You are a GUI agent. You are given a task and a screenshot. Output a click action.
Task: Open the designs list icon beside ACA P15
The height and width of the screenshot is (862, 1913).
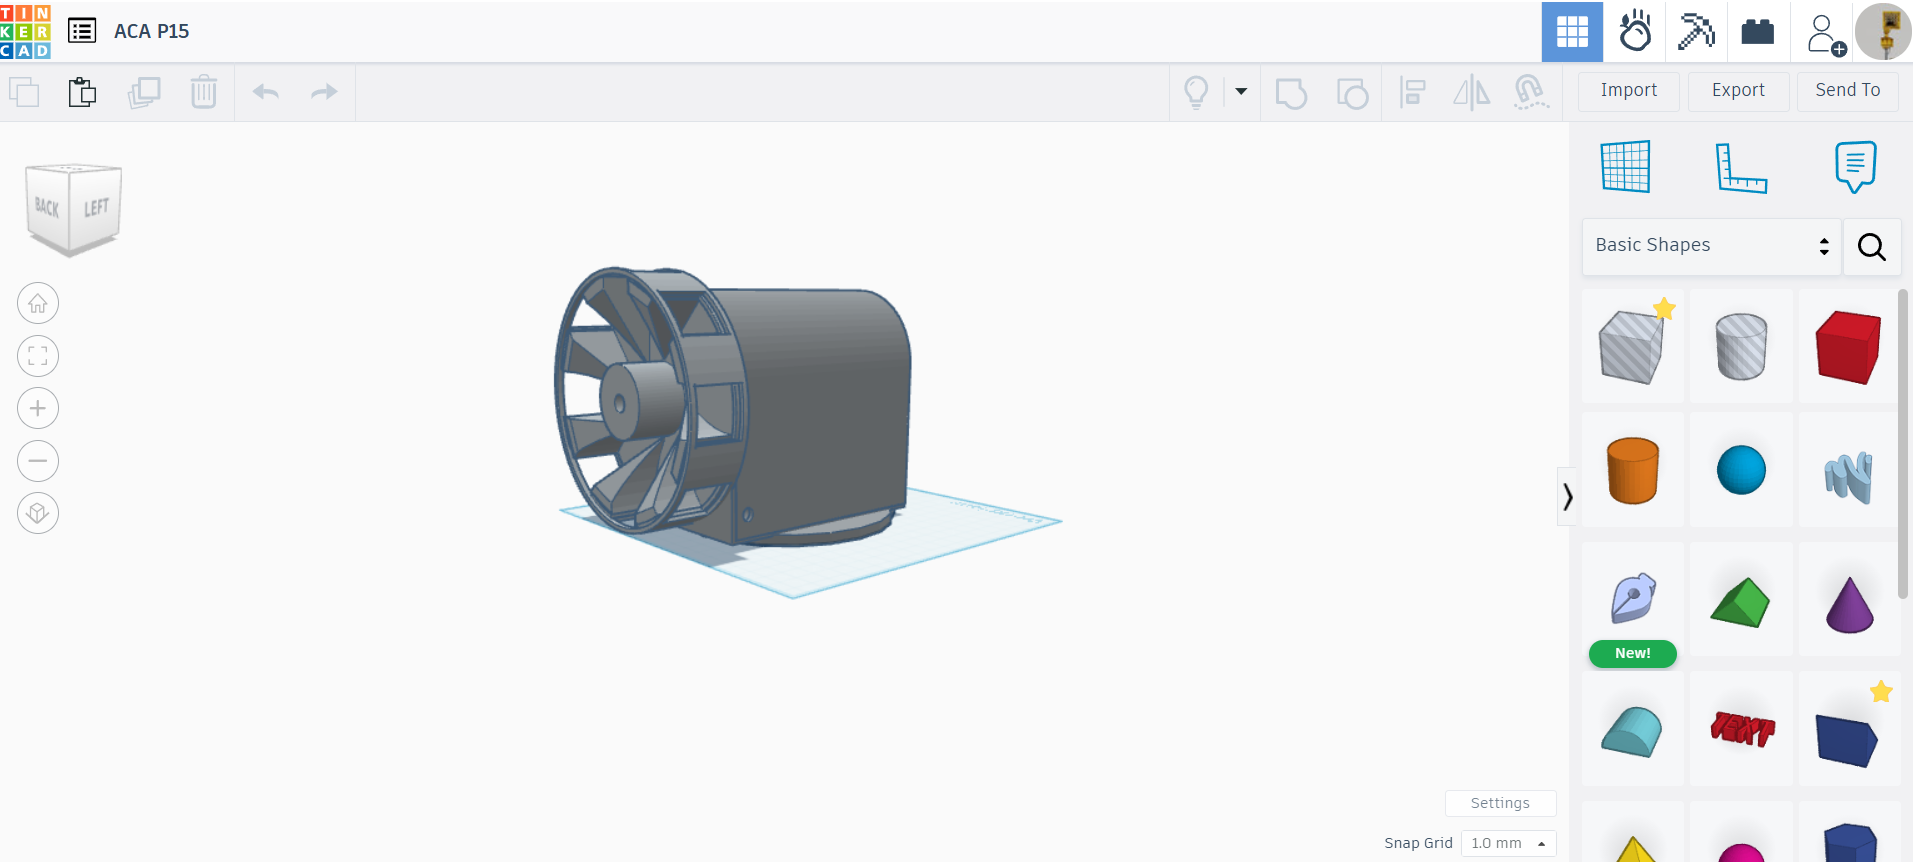pos(82,31)
